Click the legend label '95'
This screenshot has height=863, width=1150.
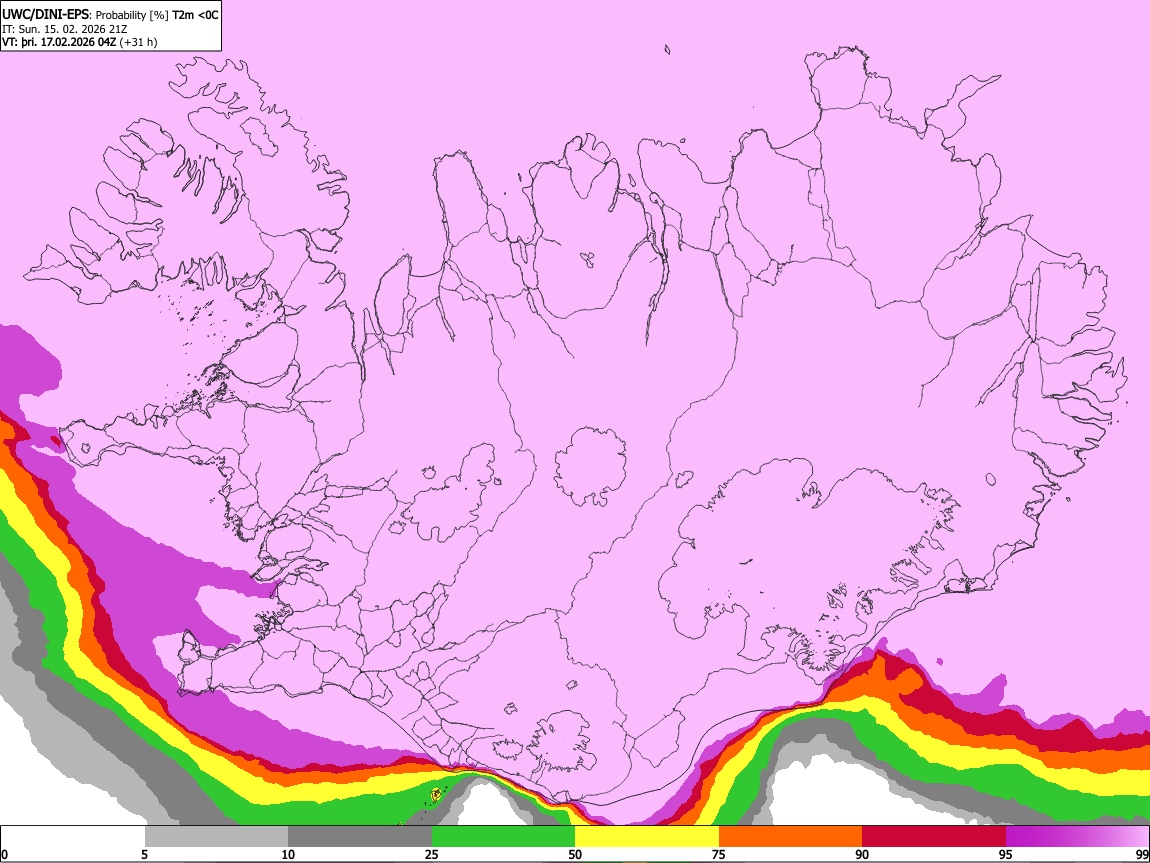(x=1006, y=855)
